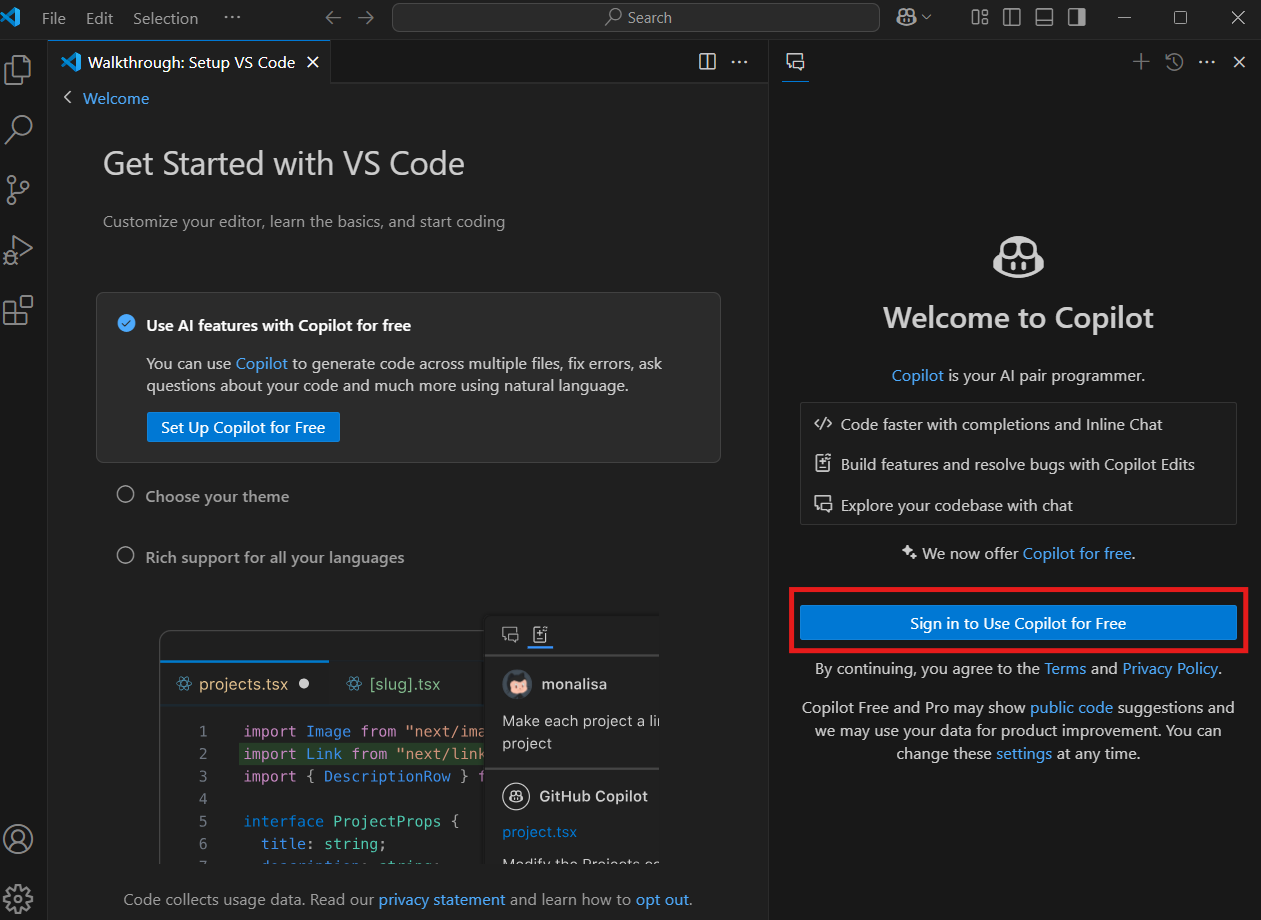The height and width of the screenshot is (920, 1261).
Task: Toggle the bottom Panel visibility
Action: (1044, 18)
